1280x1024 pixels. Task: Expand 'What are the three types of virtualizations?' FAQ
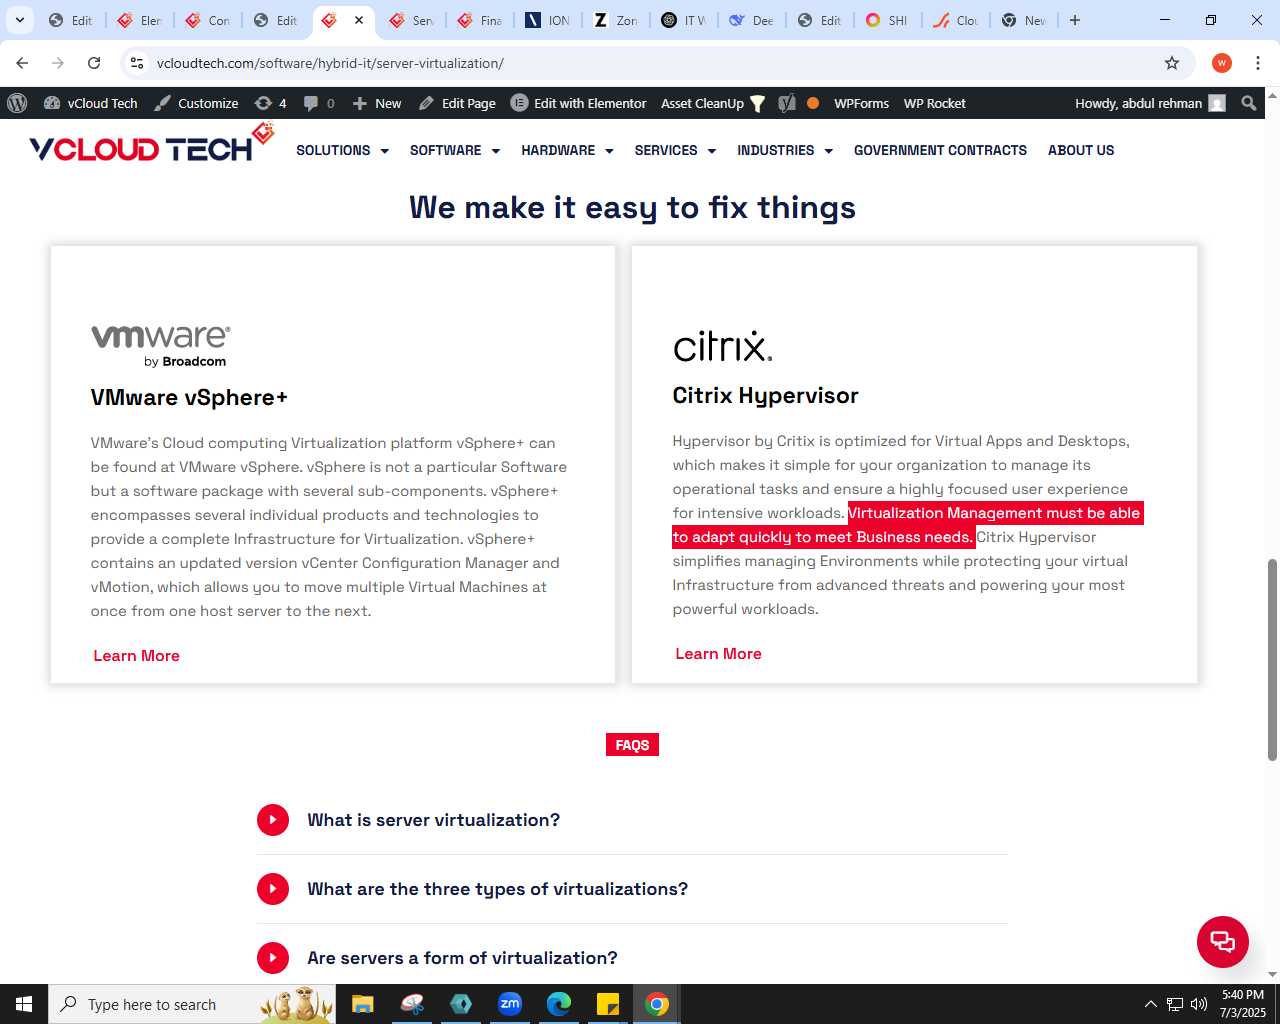[x=632, y=889]
